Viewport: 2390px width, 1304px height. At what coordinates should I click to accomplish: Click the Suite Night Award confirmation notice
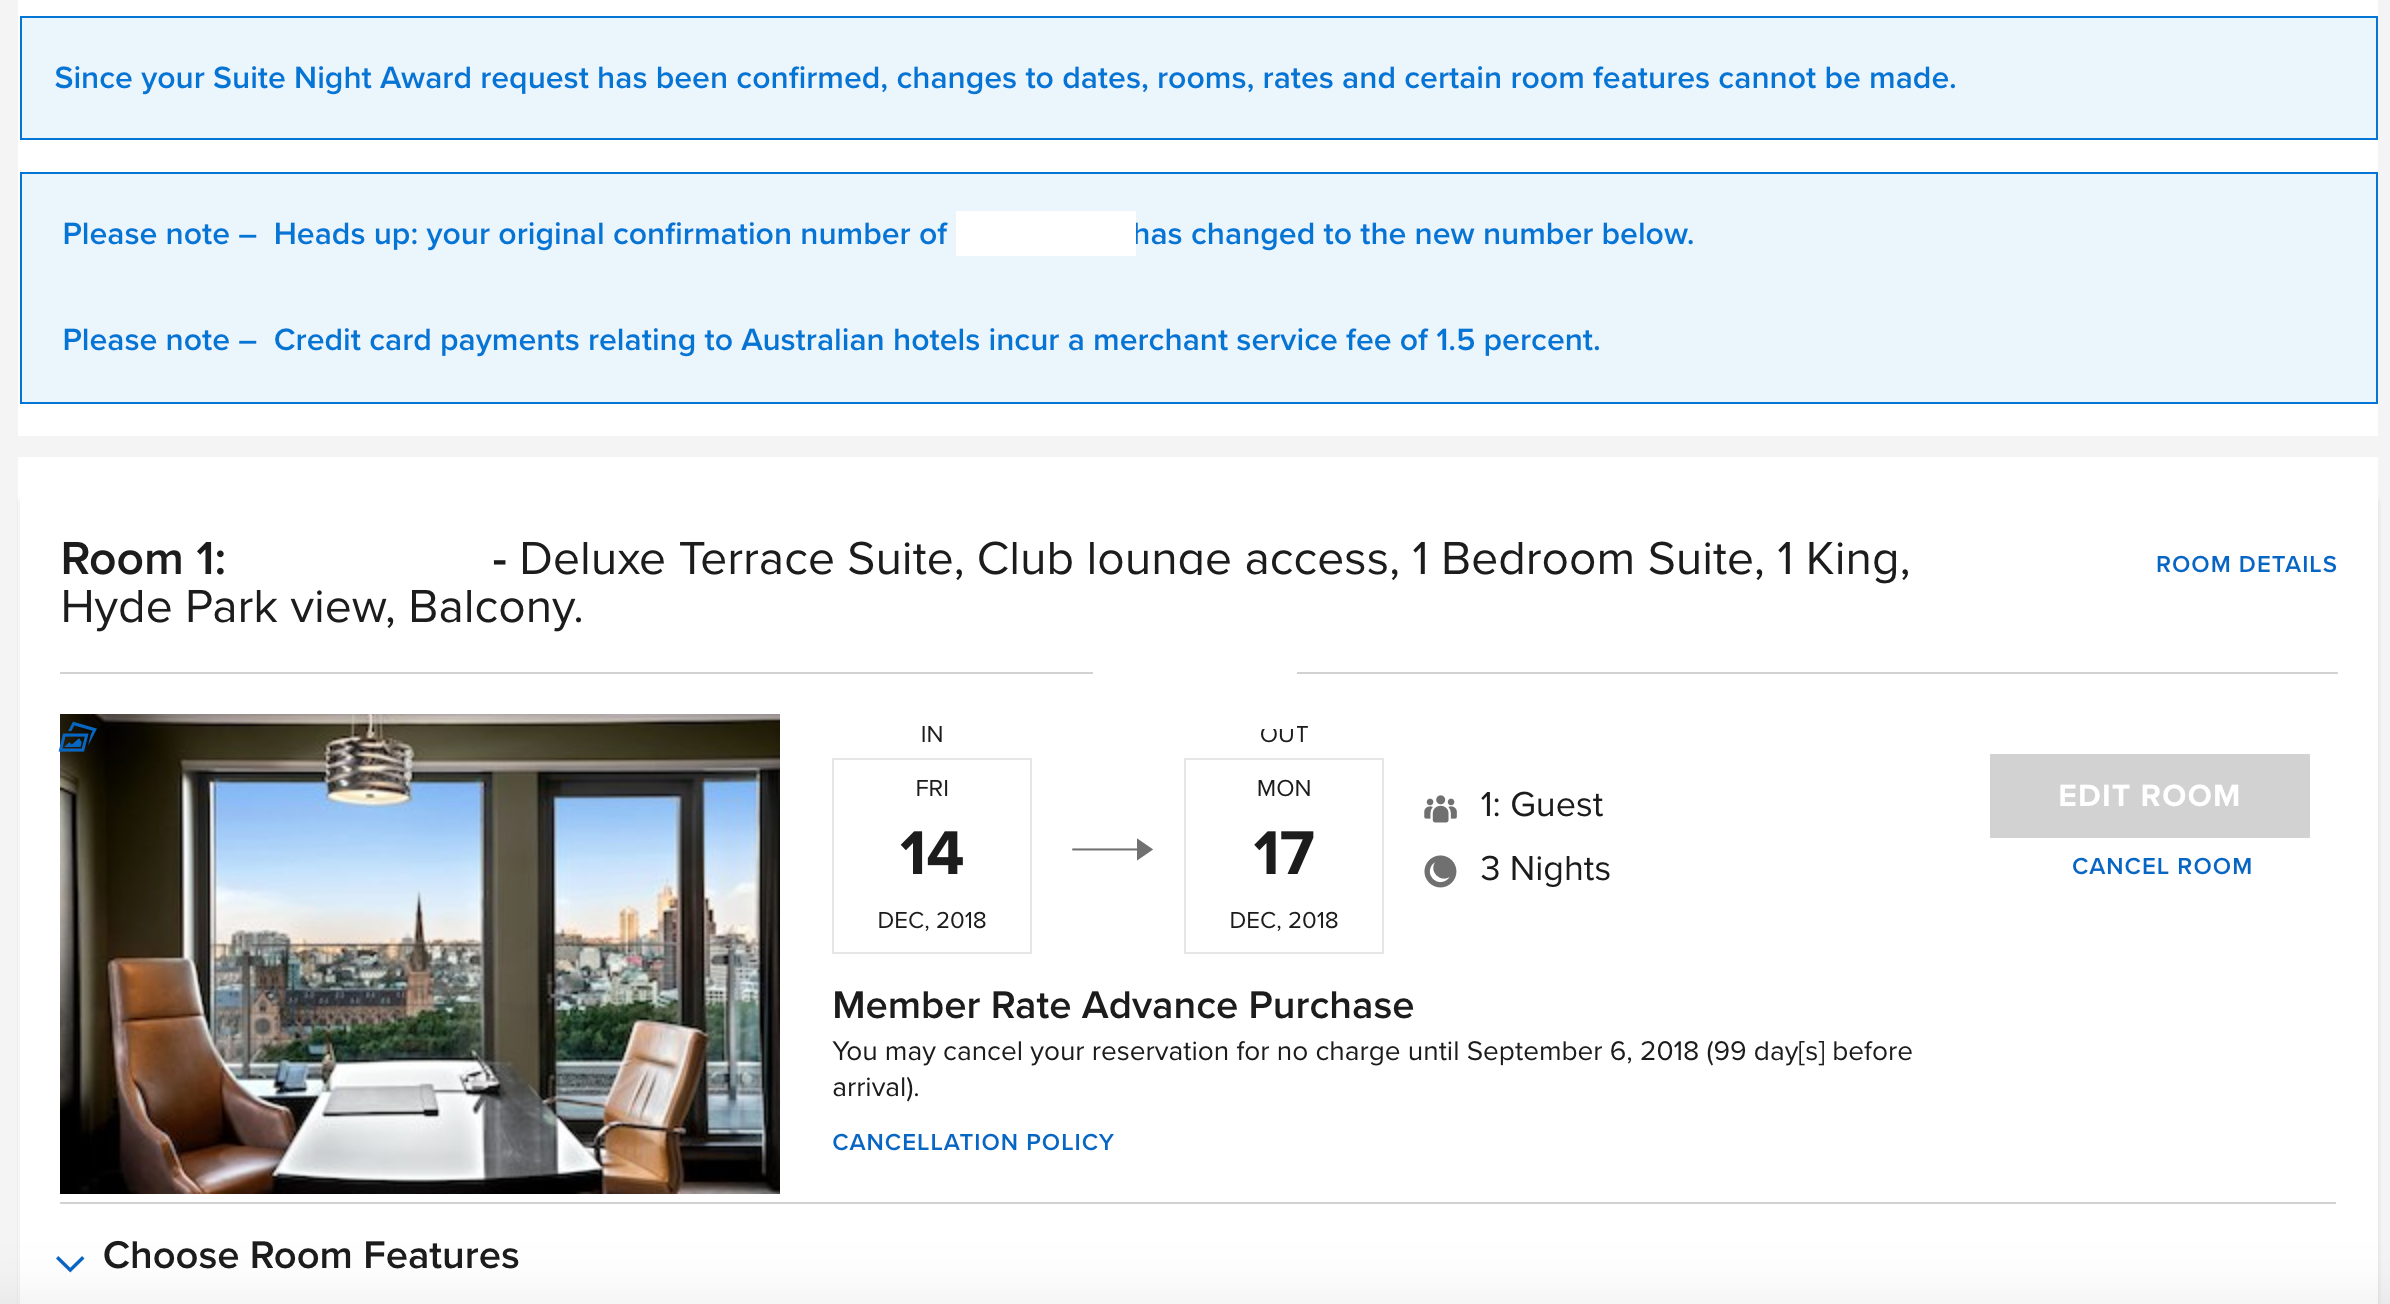click(1004, 78)
